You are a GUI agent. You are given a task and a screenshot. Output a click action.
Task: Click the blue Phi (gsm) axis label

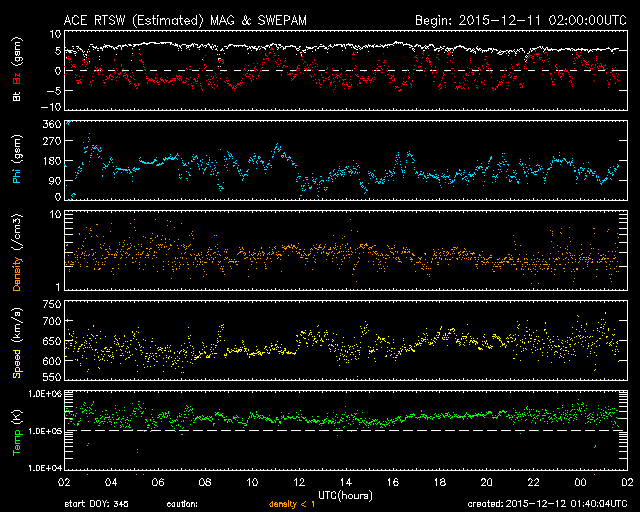[17, 161]
